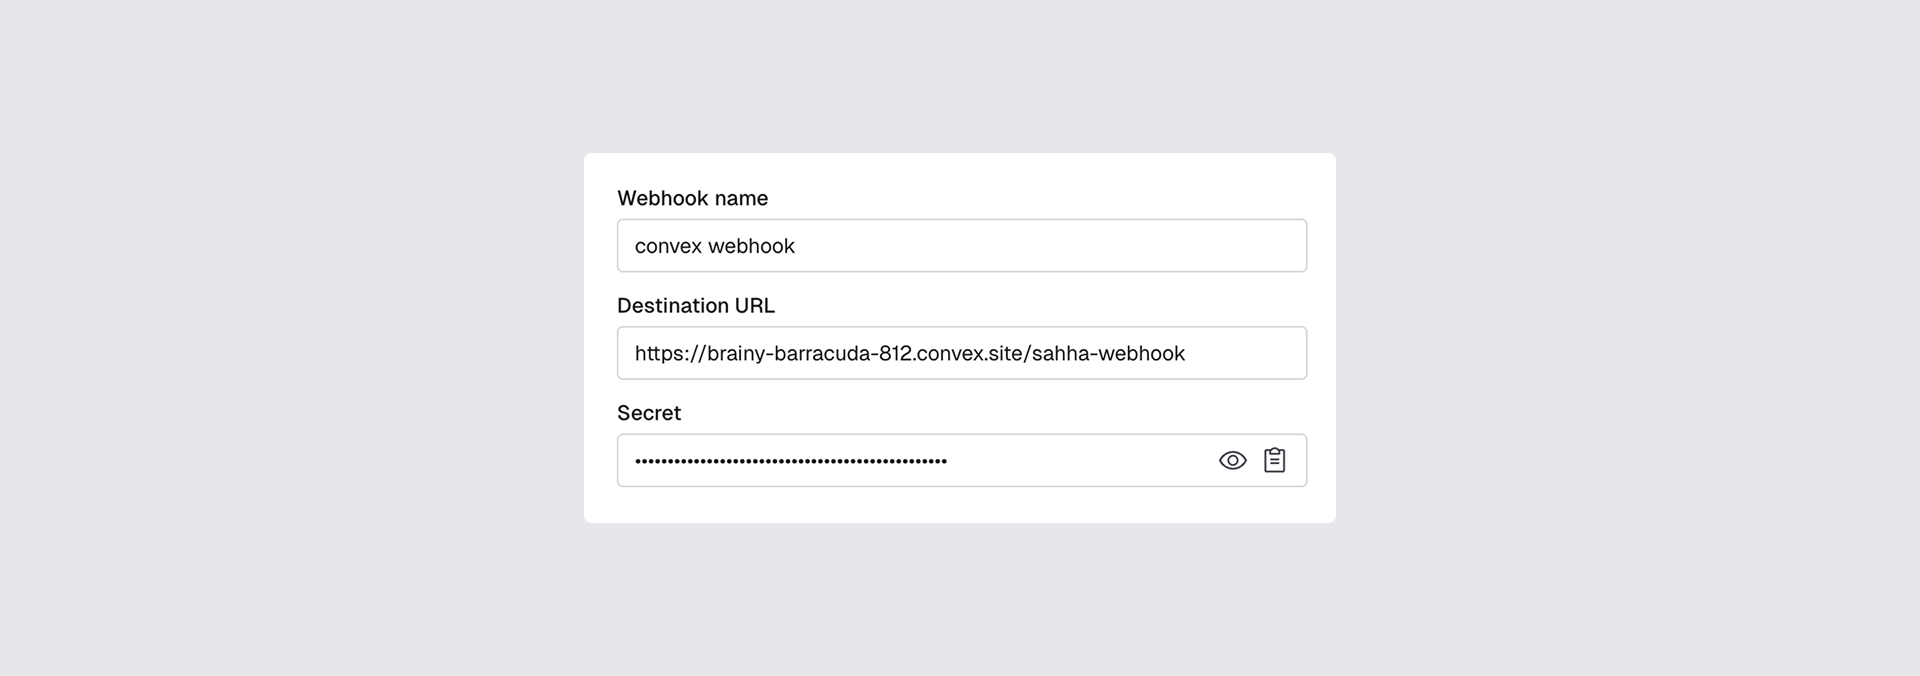Click the Webhook name input field
Viewport: 1920px width, 676px height.
(x=960, y=245)
